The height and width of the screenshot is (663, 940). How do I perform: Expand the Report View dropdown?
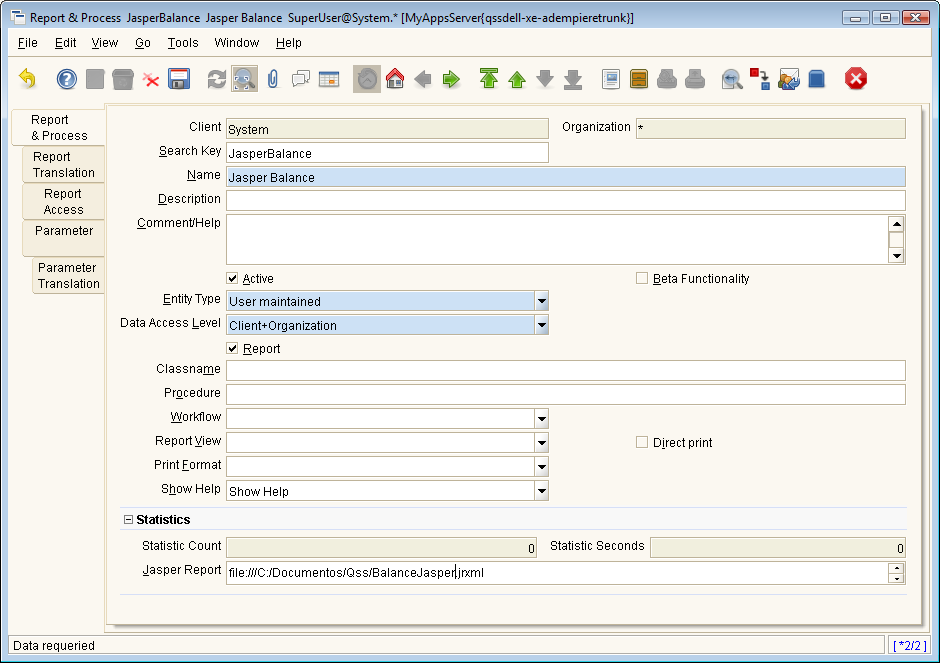coord(541,442)
